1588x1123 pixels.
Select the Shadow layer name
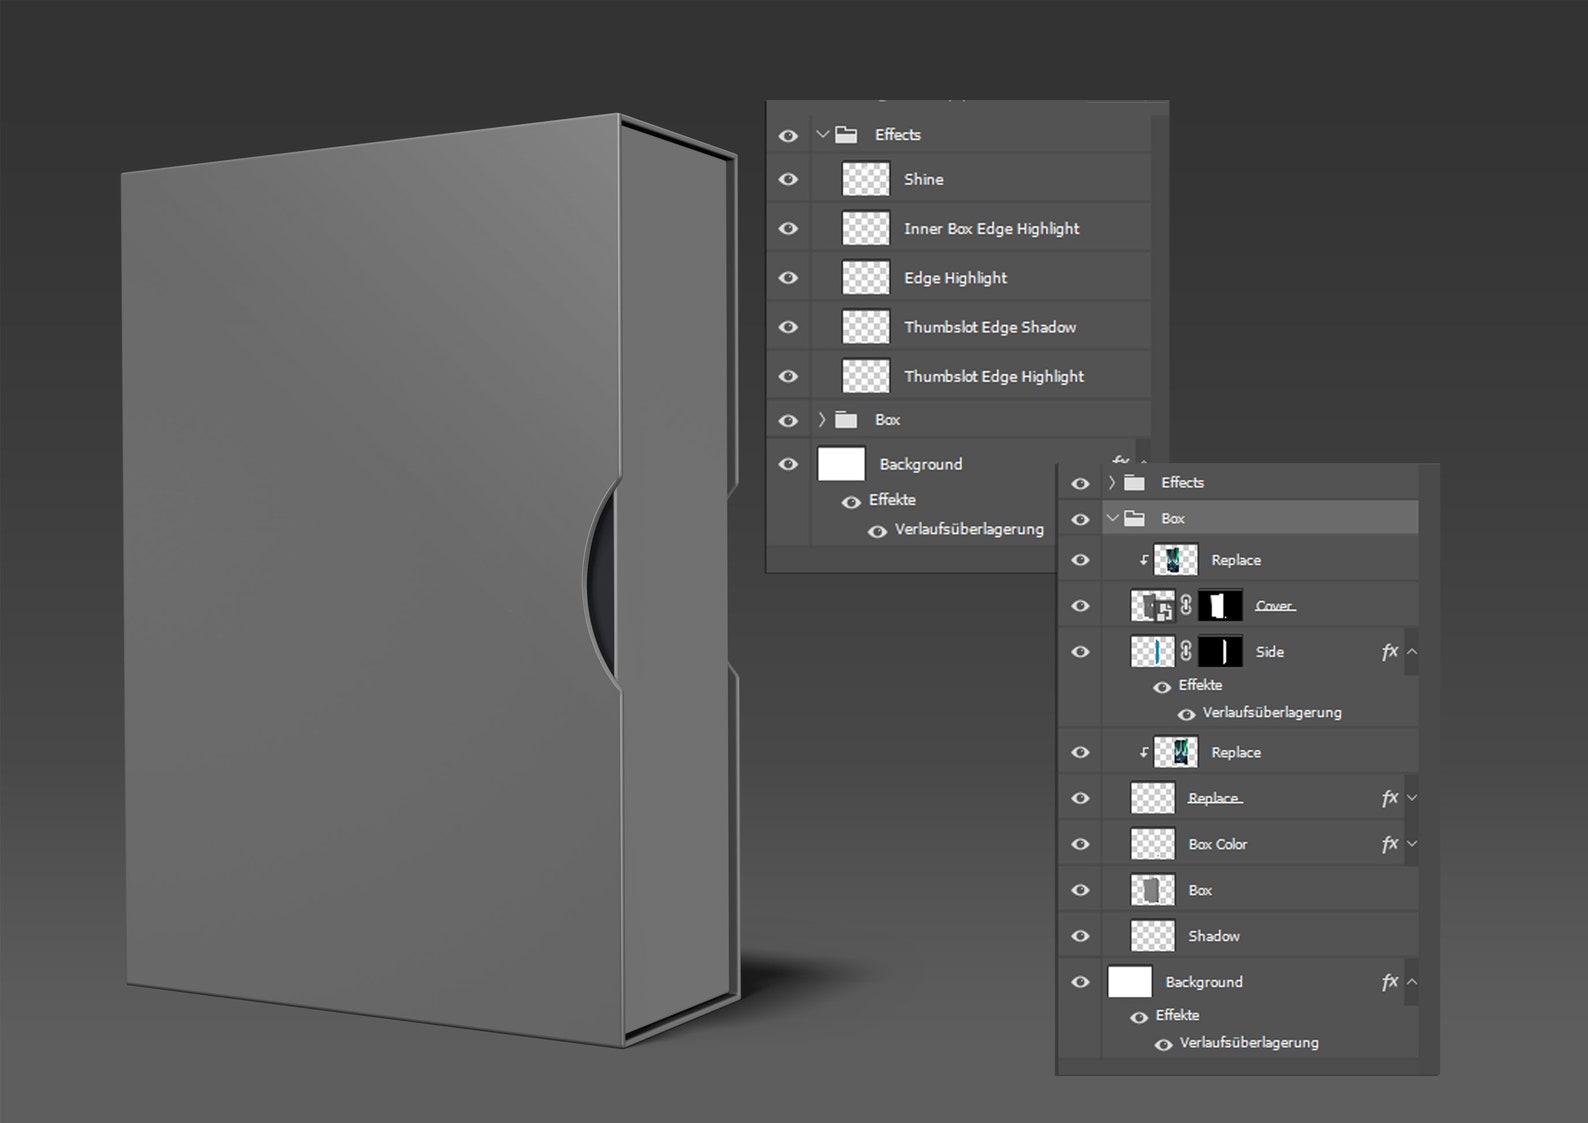[1214, 936]
